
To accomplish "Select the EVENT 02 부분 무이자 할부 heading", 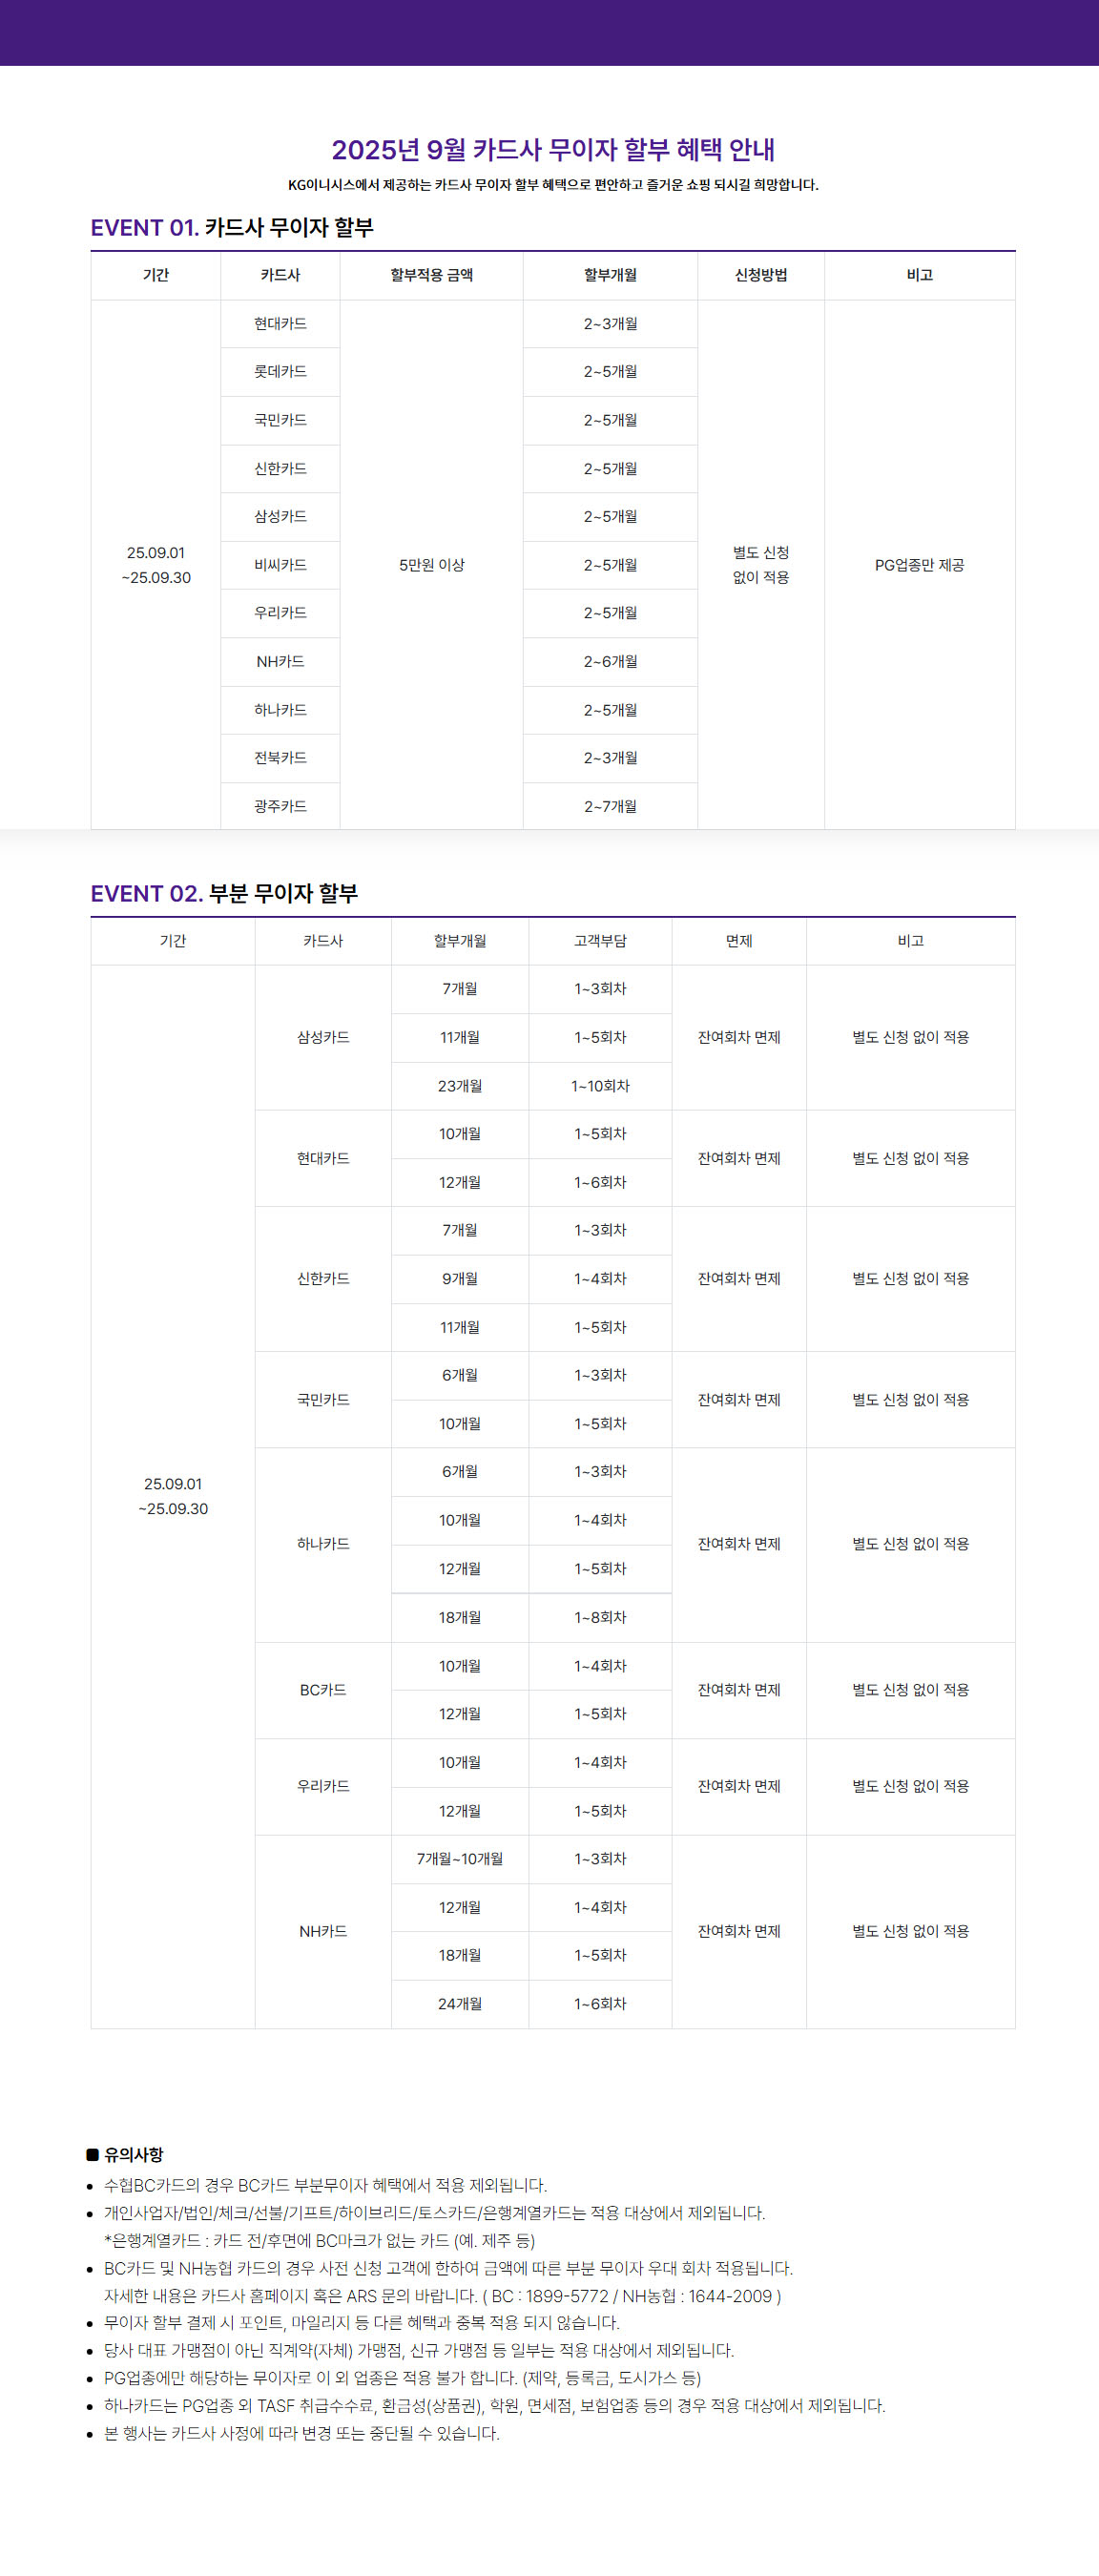I will [x=224, y=893].
